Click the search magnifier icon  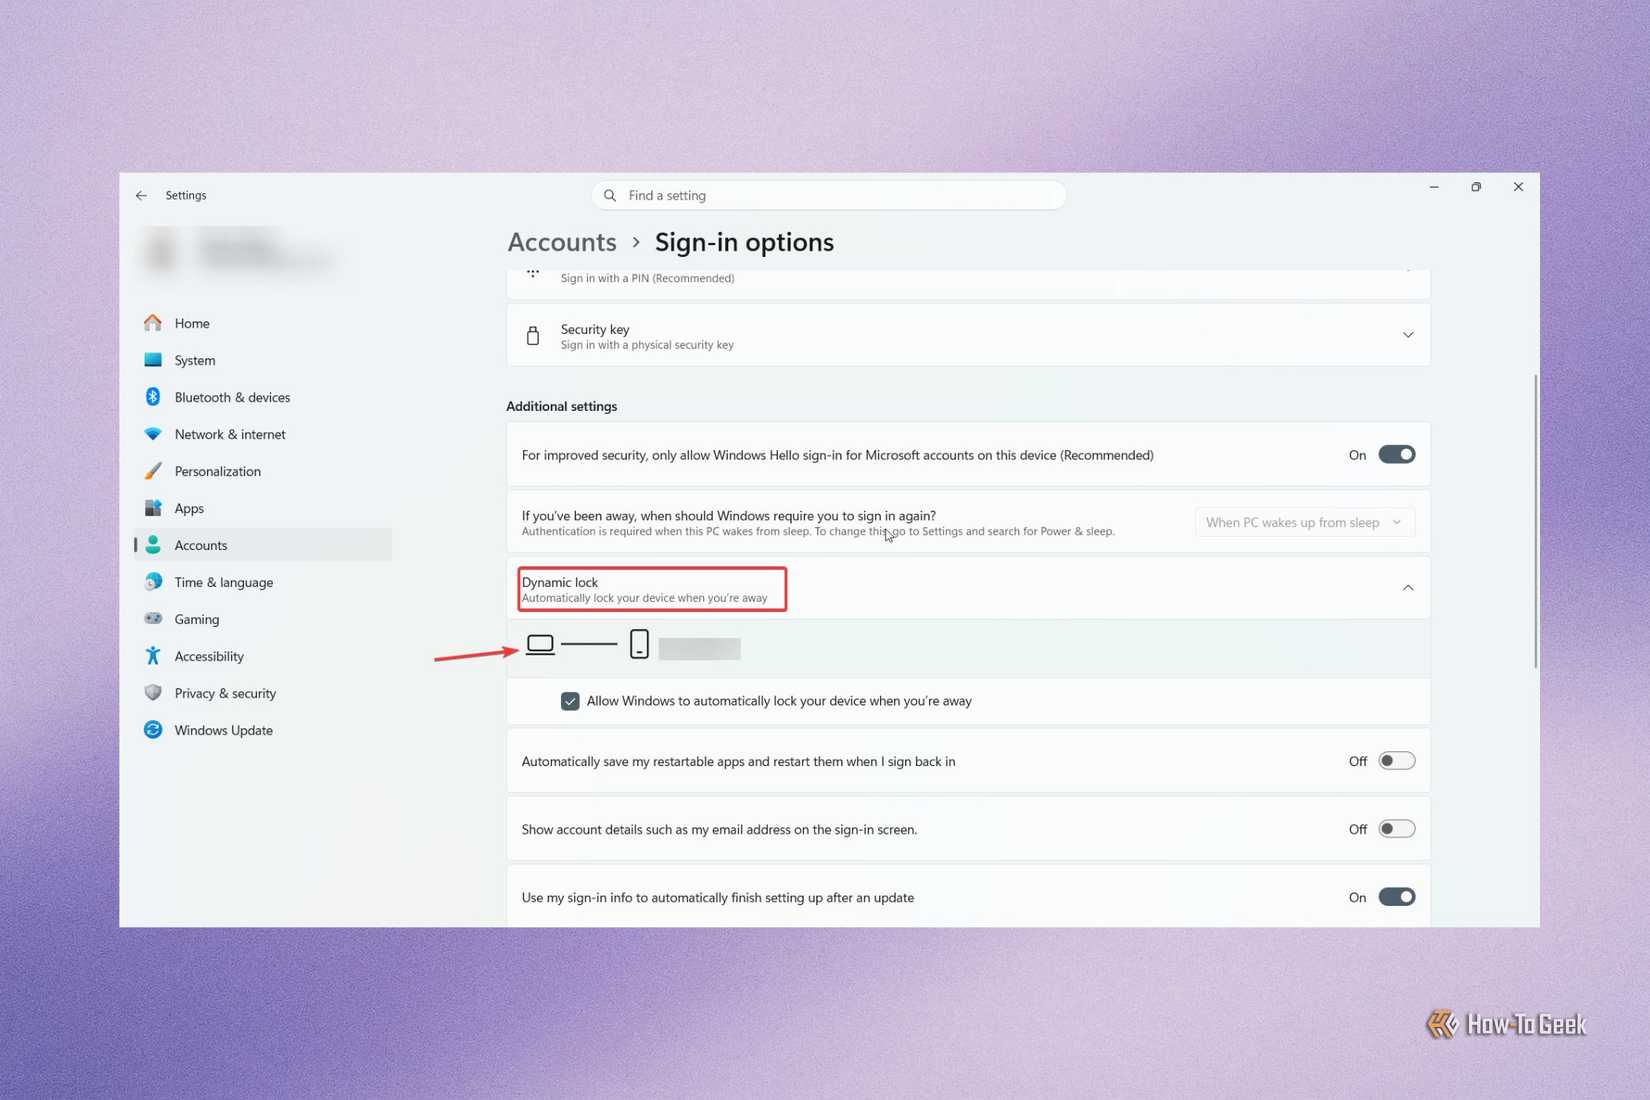[610, 195]
